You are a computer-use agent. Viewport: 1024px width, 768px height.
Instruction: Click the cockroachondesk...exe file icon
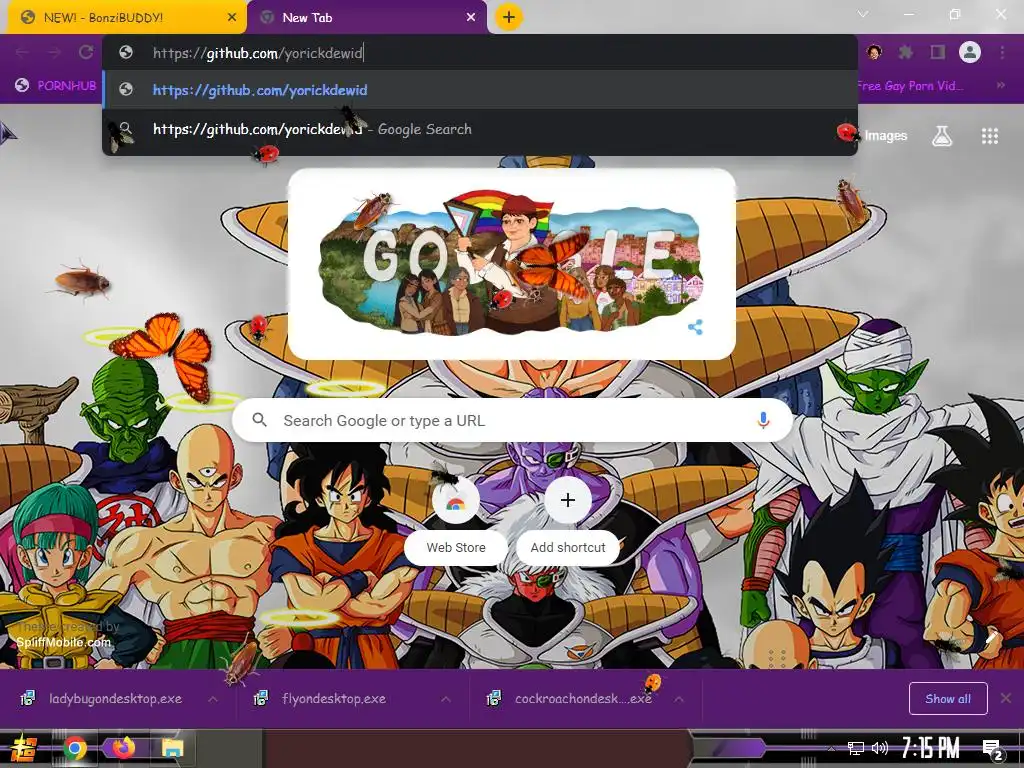tap(494, 698)
